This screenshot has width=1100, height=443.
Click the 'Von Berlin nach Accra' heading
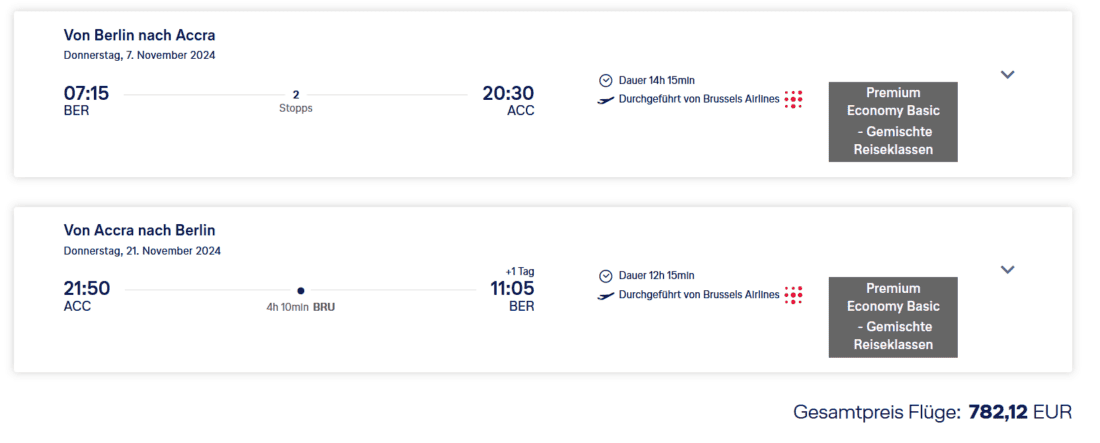139,35
